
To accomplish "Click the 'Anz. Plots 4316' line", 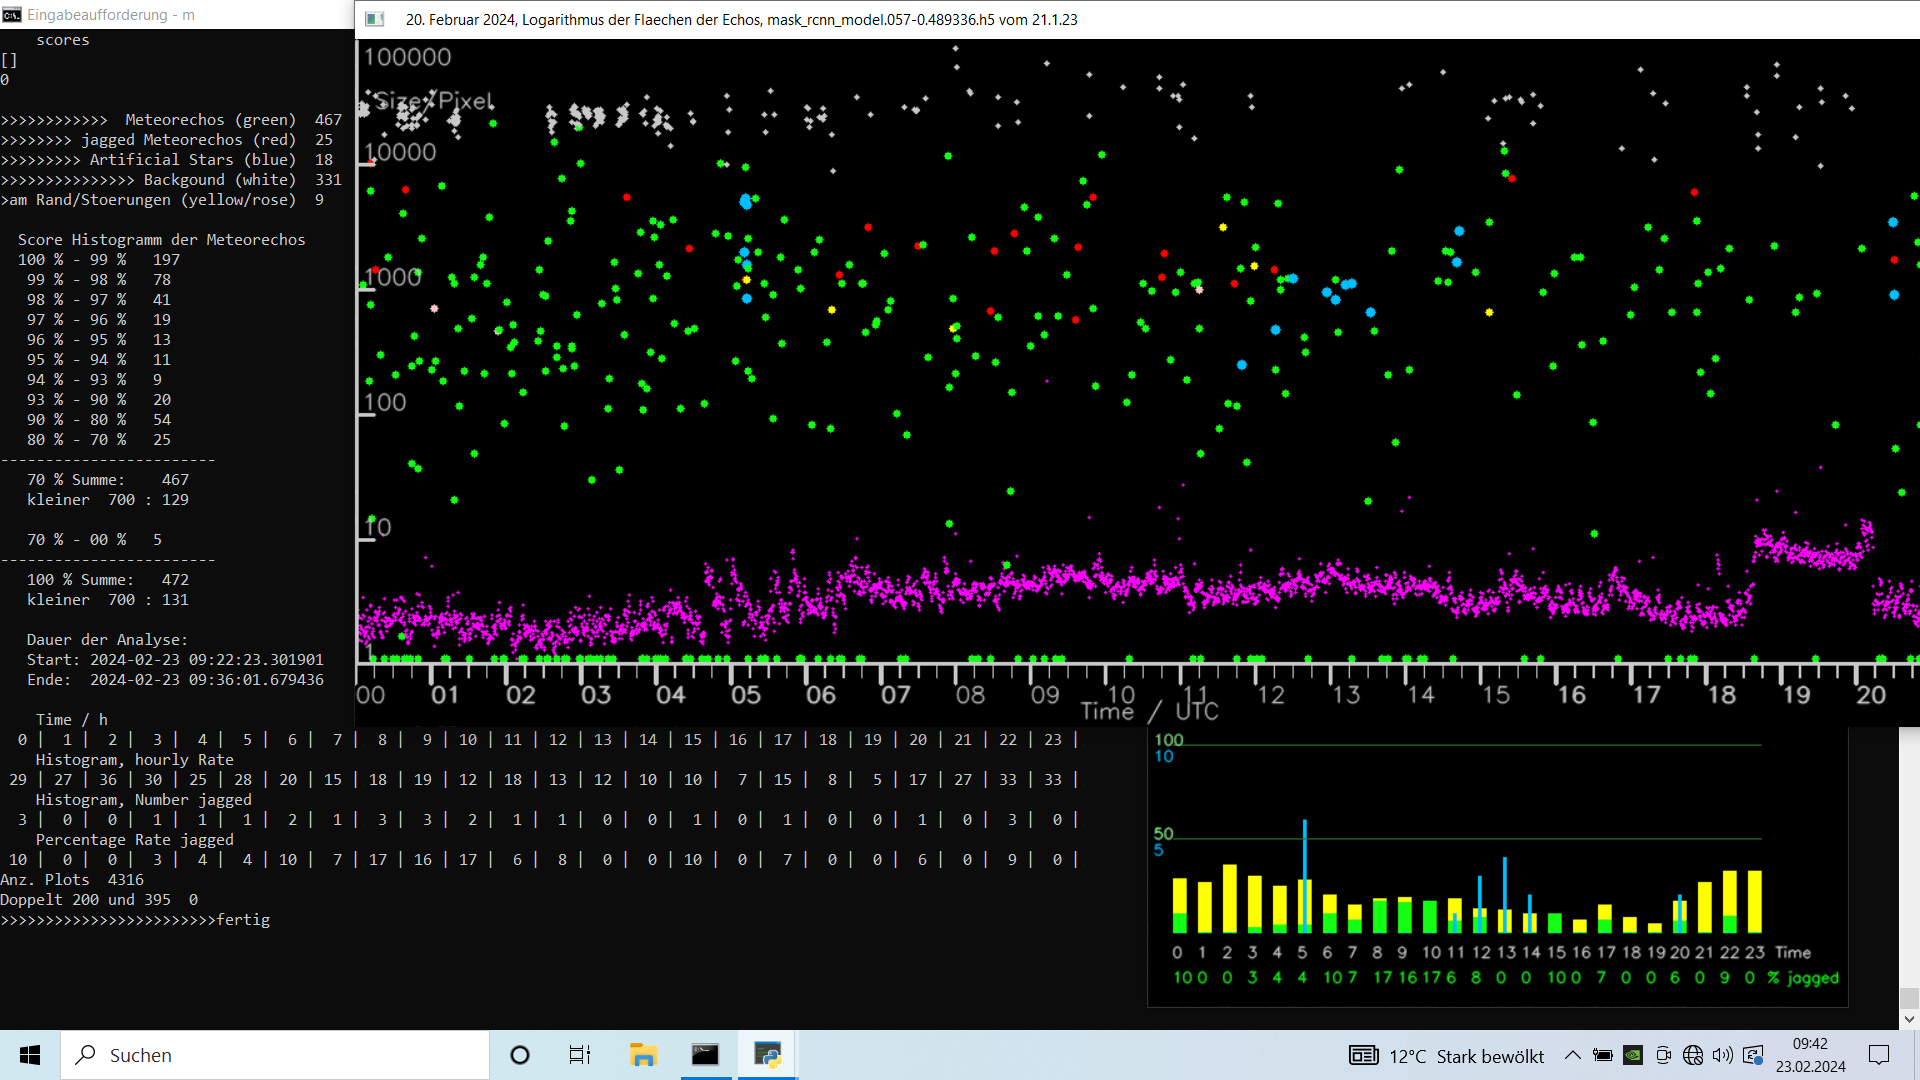I will pos(72,880).
